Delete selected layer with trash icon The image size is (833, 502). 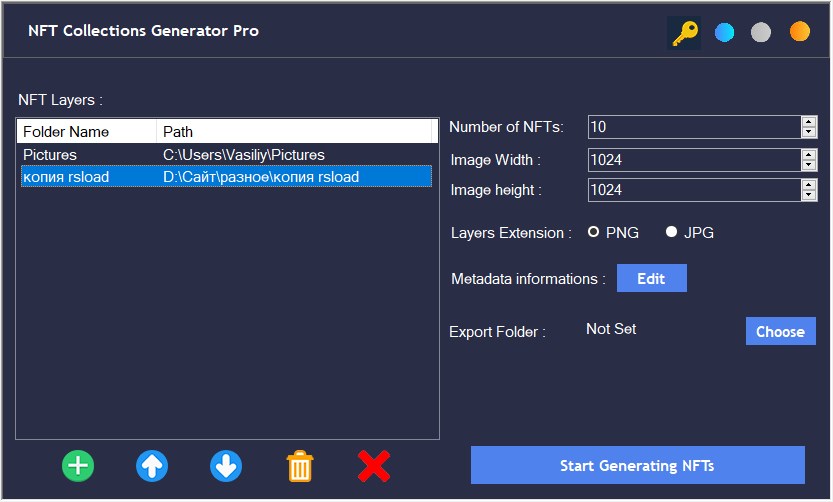click(300, 466)
